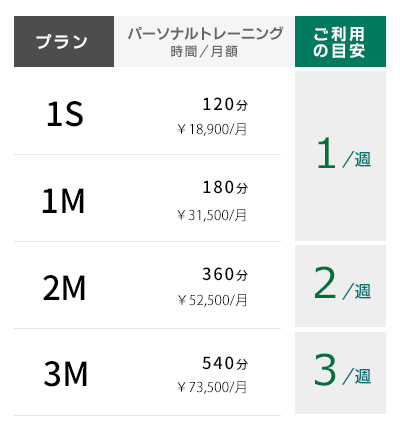Image resolution: width=400 pixels, height=430 pixels.
Task: Click the 360分 training time
Action: (x=225, y=274)
